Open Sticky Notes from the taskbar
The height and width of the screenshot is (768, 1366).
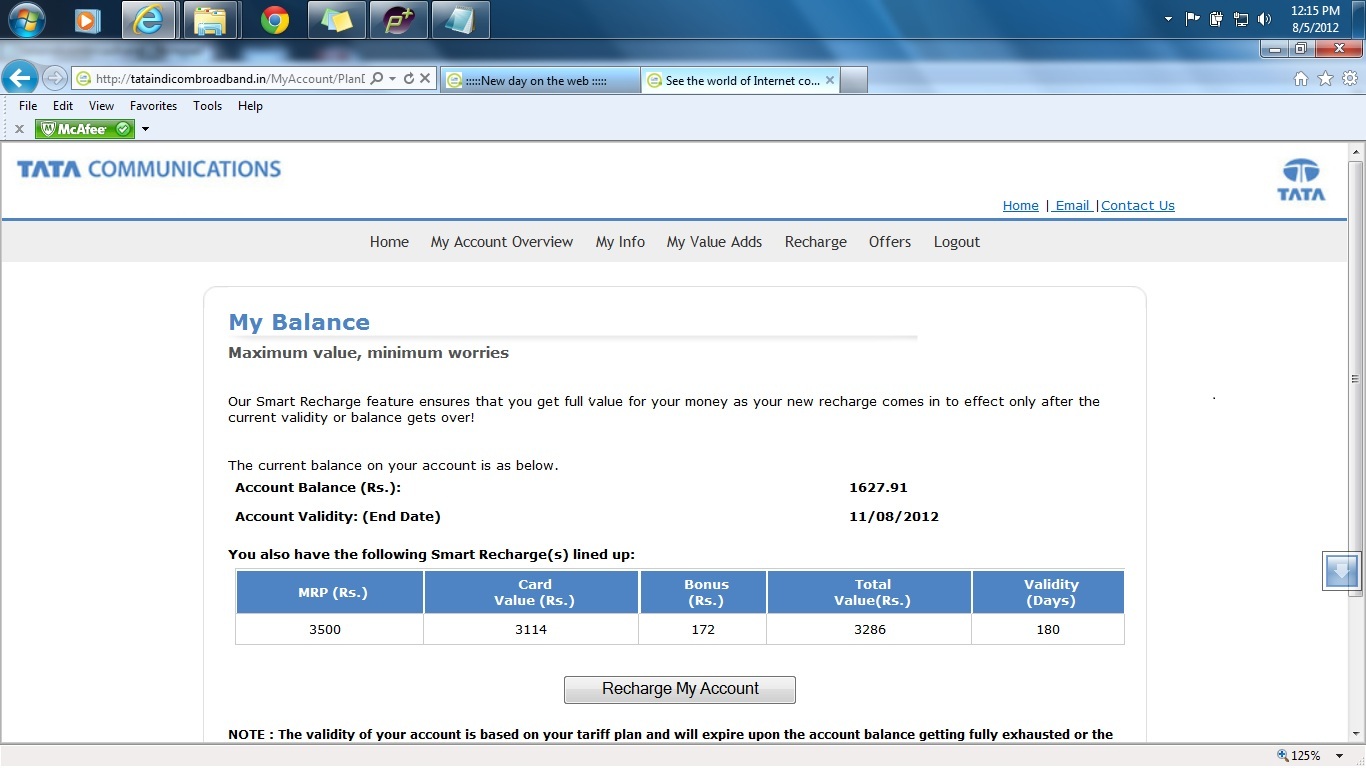pos(336,20)
